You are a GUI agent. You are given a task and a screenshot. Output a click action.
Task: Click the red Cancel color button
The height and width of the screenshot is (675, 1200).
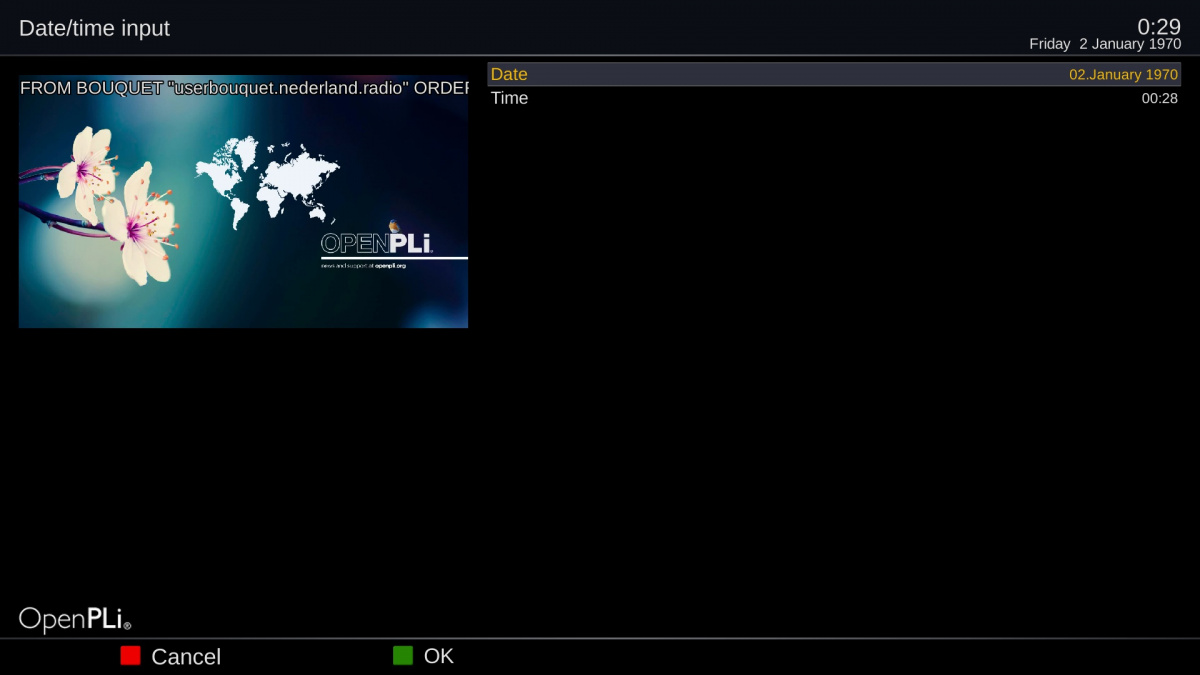pos(130,656)
